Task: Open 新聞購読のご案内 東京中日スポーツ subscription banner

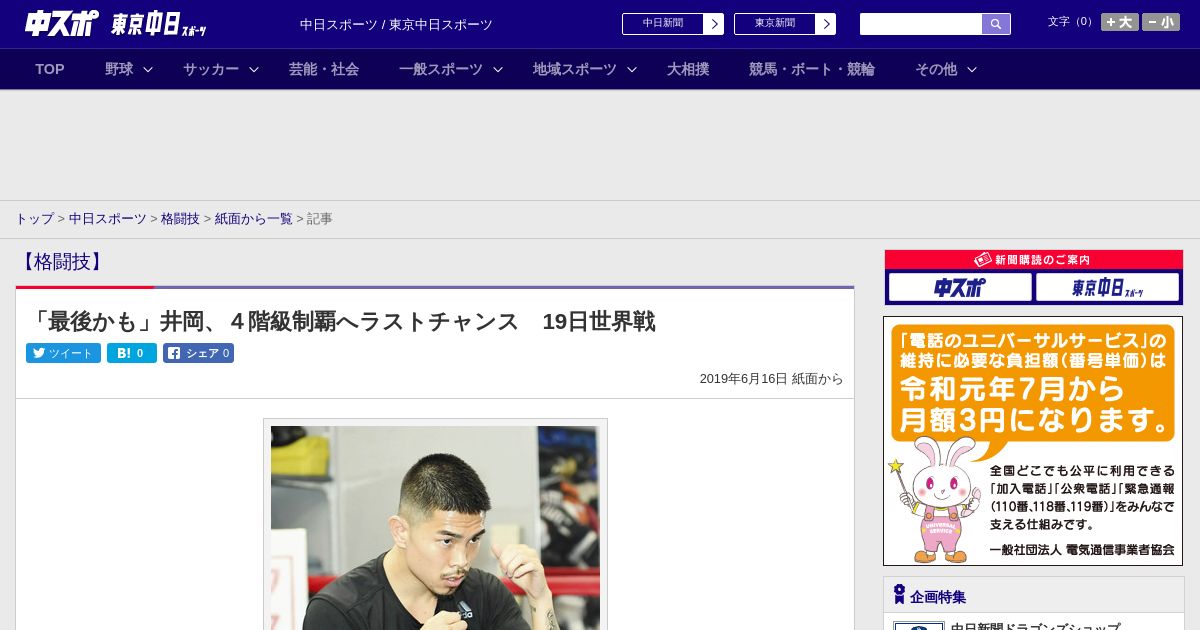Action: tap(1107, 288)
